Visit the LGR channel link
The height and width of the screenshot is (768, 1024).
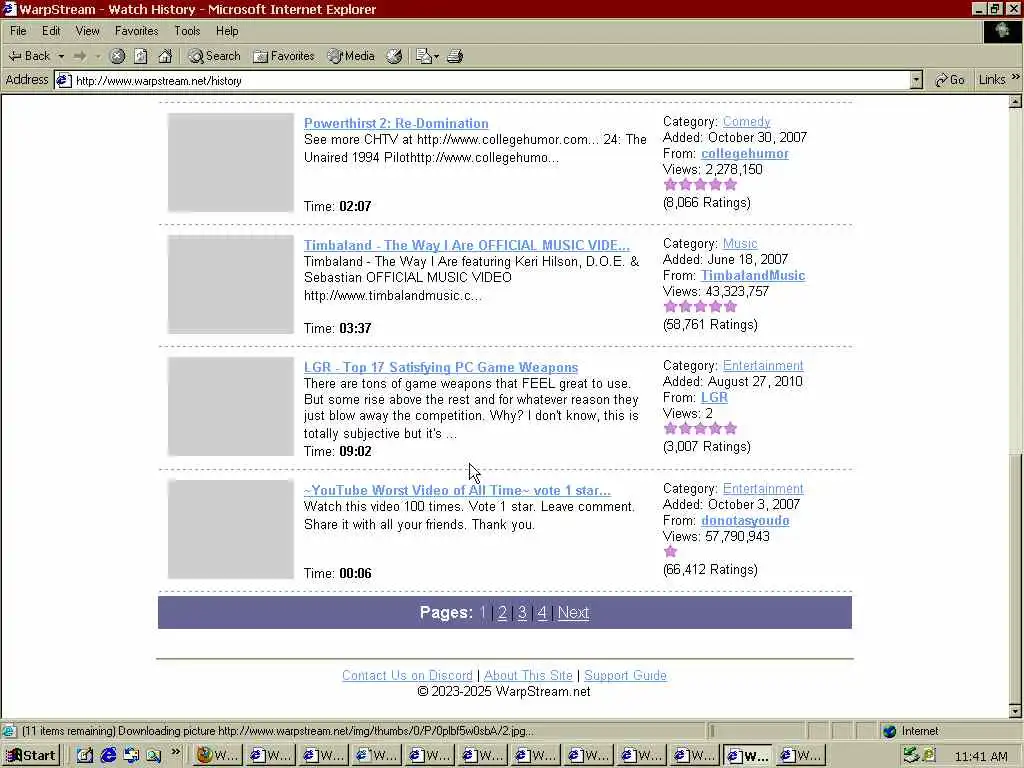pyautogui.click(x=714, y=398)
